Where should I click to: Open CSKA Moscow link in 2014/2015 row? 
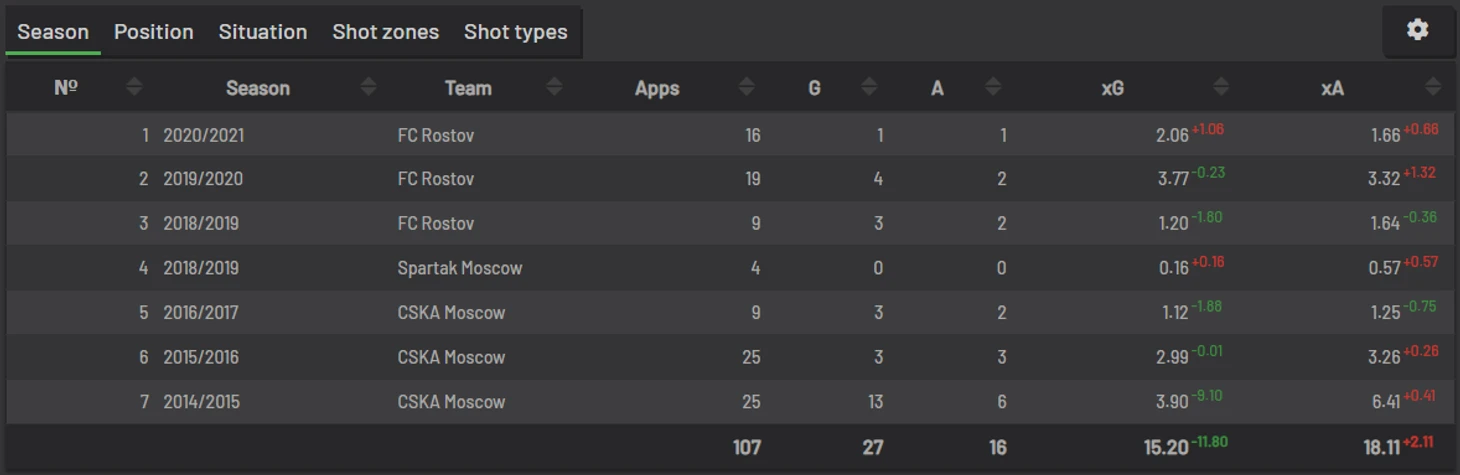pos(451,402)
